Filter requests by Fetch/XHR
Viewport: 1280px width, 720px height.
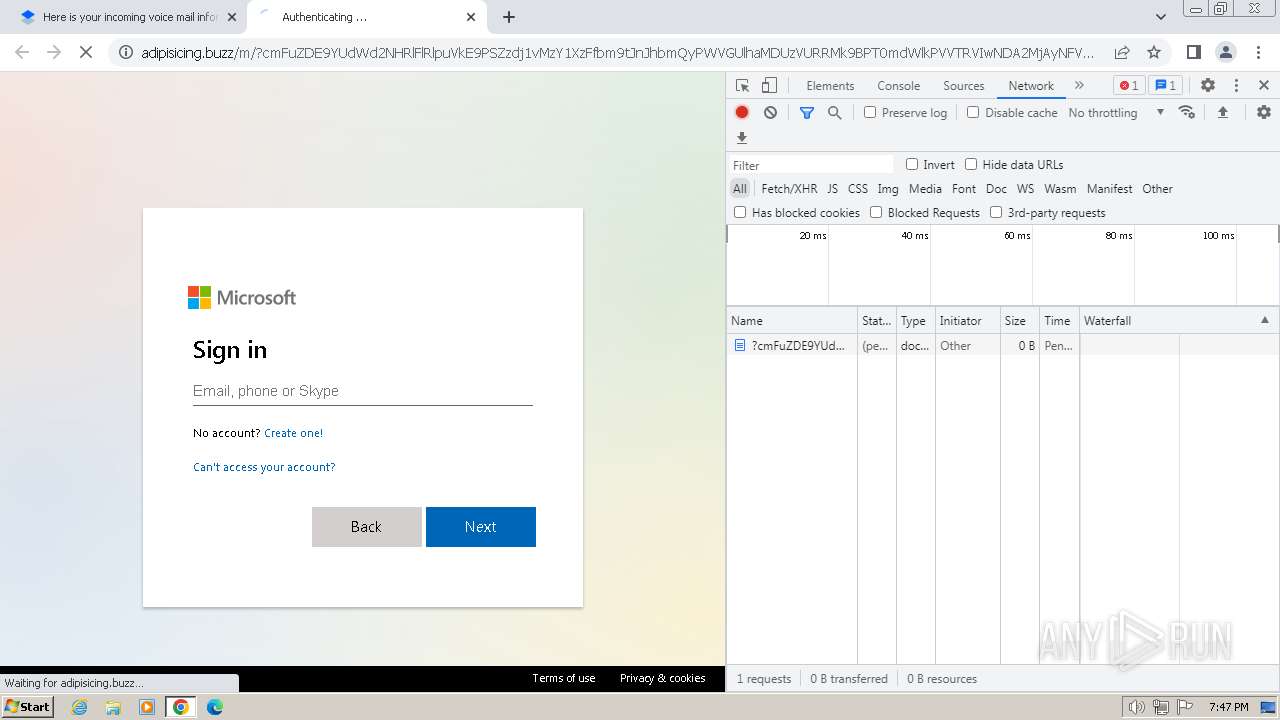[x=789, y=188]
